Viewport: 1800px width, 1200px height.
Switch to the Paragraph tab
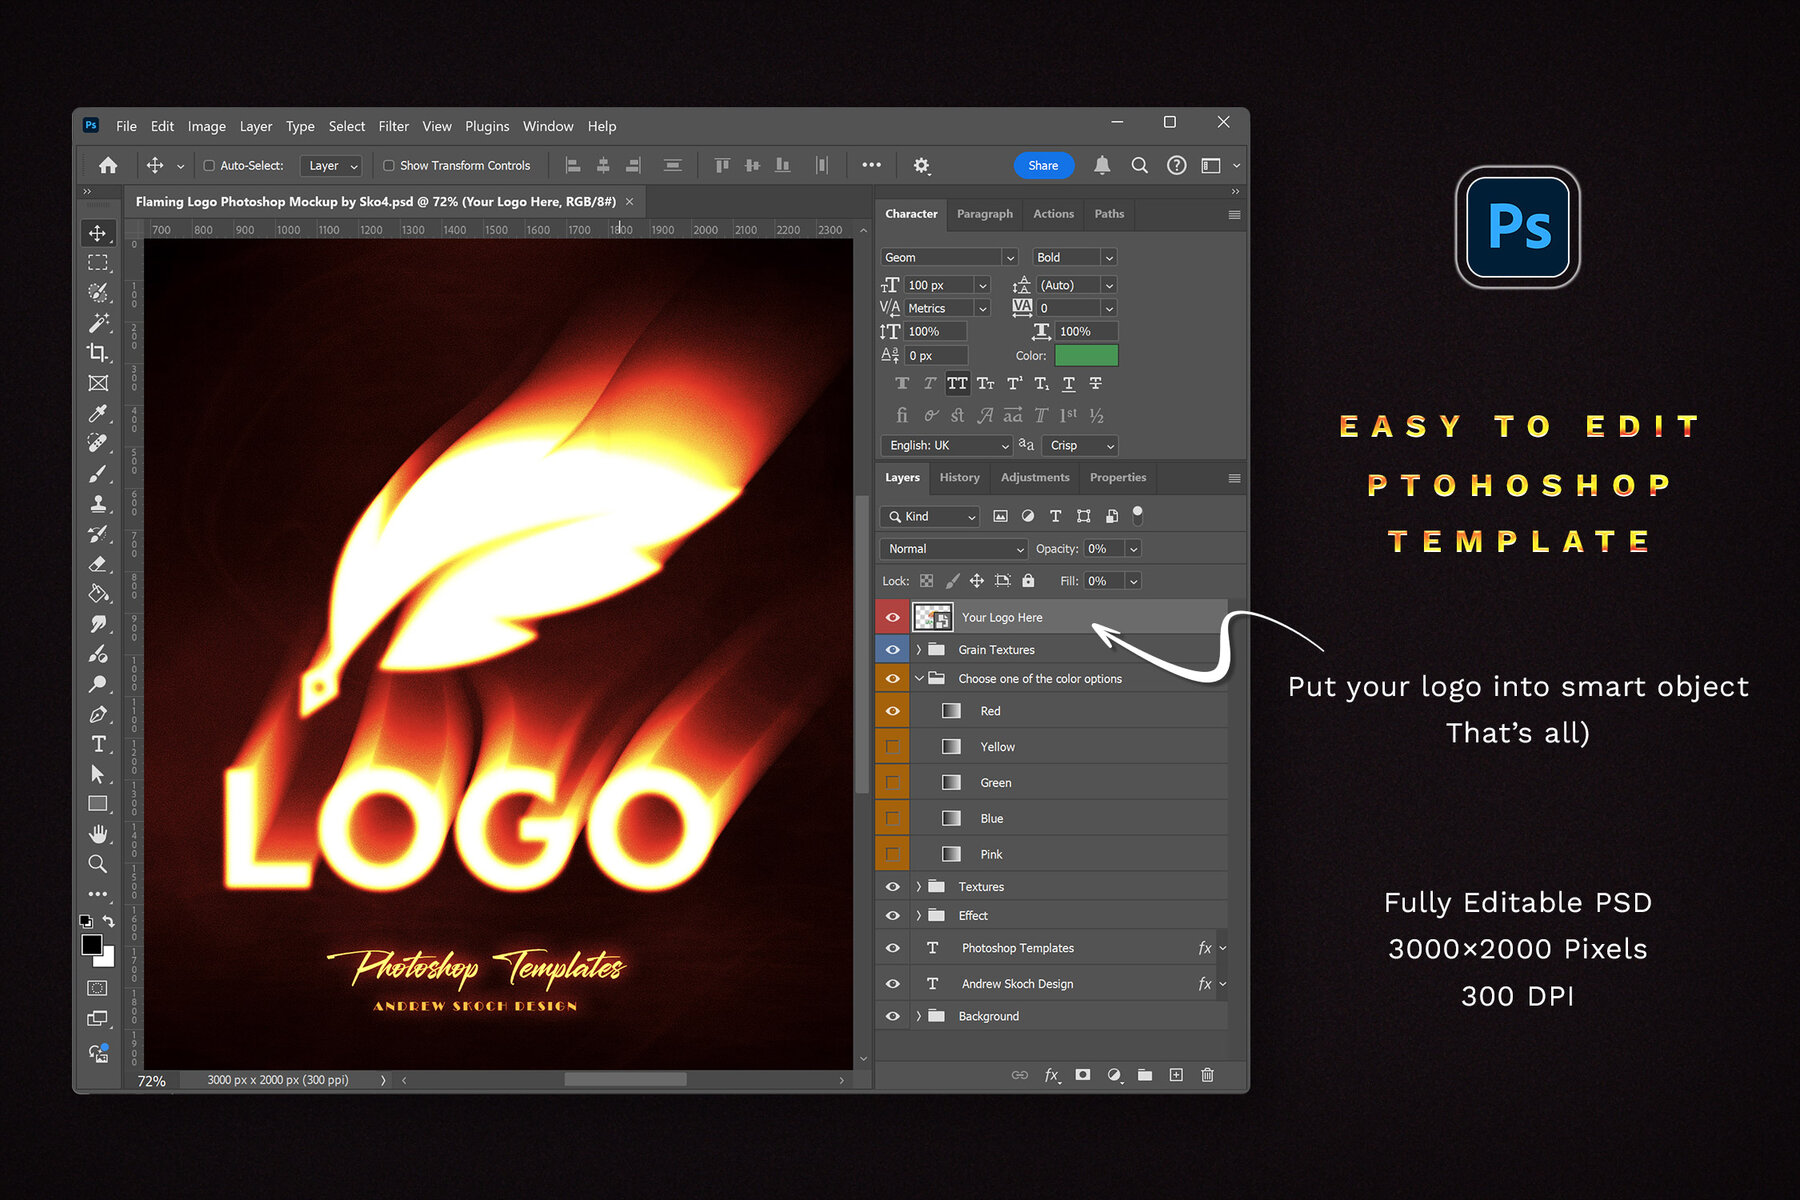985,214
